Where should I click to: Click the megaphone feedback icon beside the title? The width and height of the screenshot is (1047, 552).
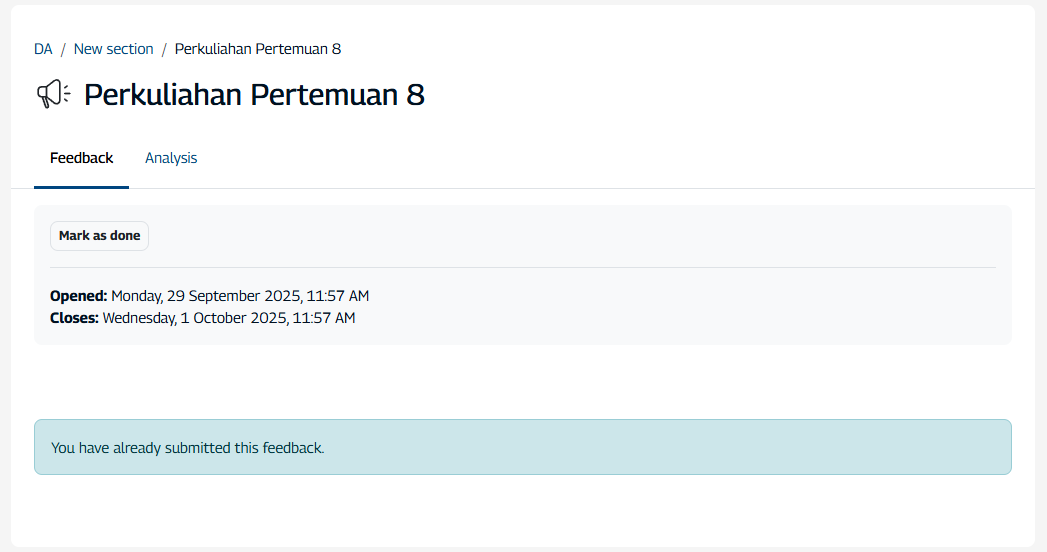point(52,95)
